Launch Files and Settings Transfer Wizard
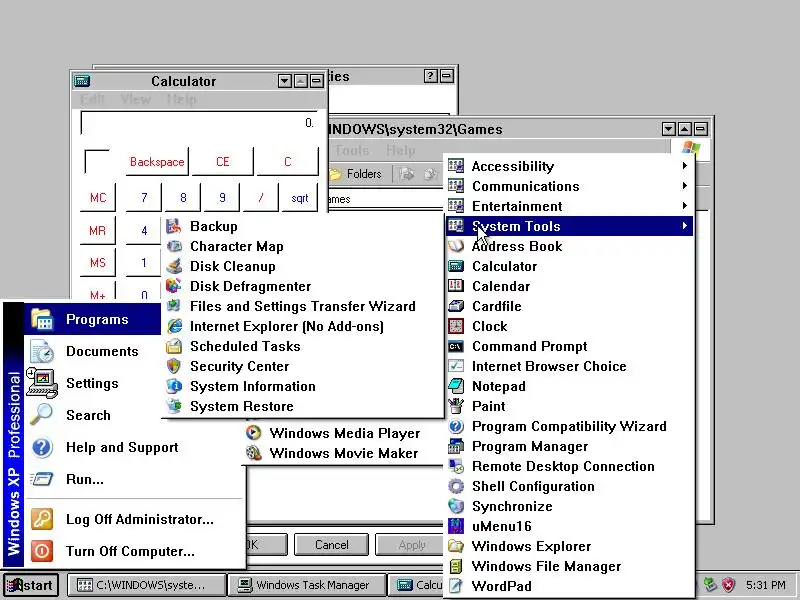 tap(303, 306)
